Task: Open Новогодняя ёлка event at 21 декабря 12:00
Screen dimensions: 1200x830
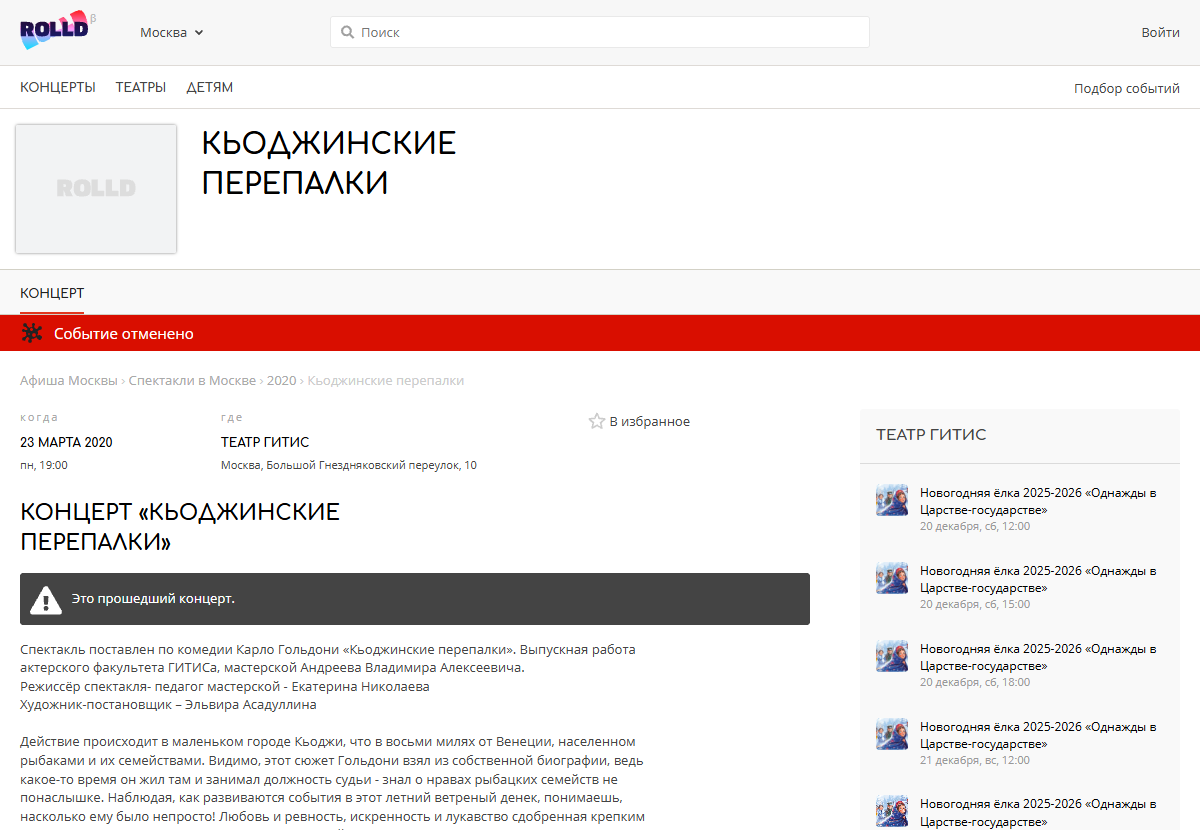Action: 1038,735
